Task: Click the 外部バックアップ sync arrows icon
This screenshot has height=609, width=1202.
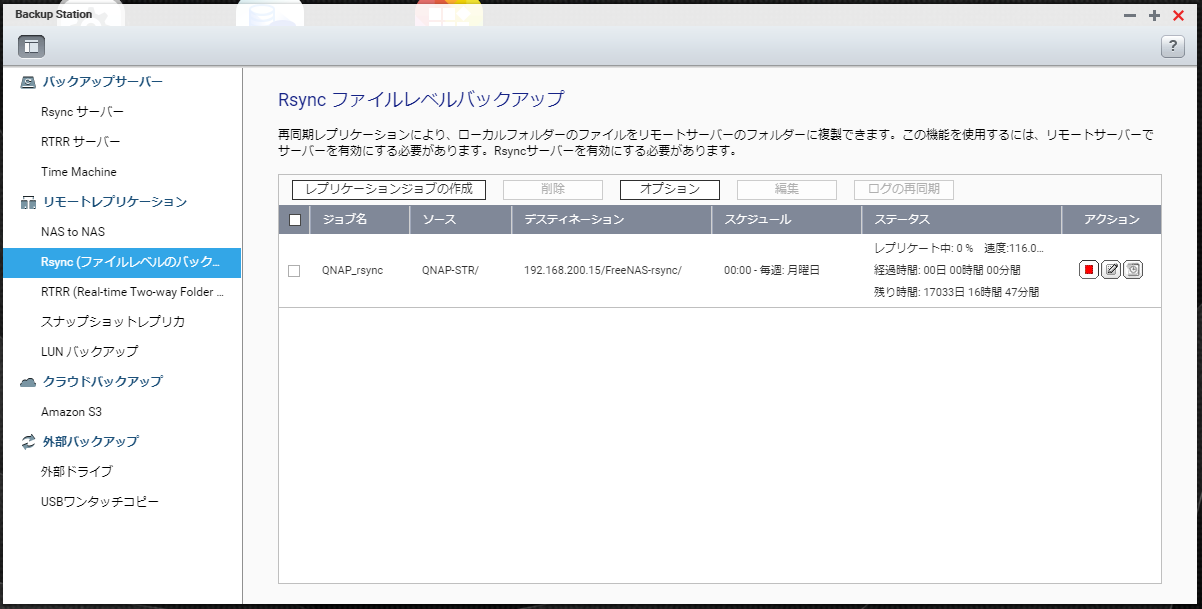Action: tap(28, 442)
